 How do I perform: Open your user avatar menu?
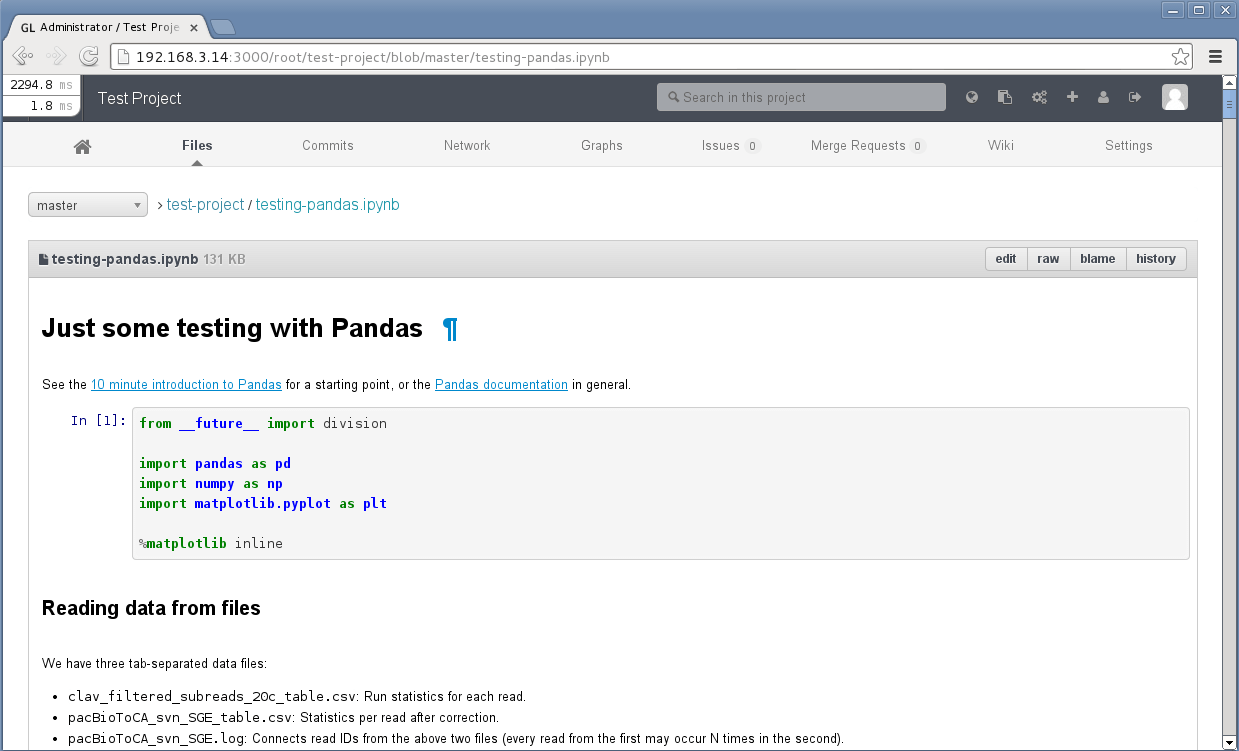tap(1174, 97)
